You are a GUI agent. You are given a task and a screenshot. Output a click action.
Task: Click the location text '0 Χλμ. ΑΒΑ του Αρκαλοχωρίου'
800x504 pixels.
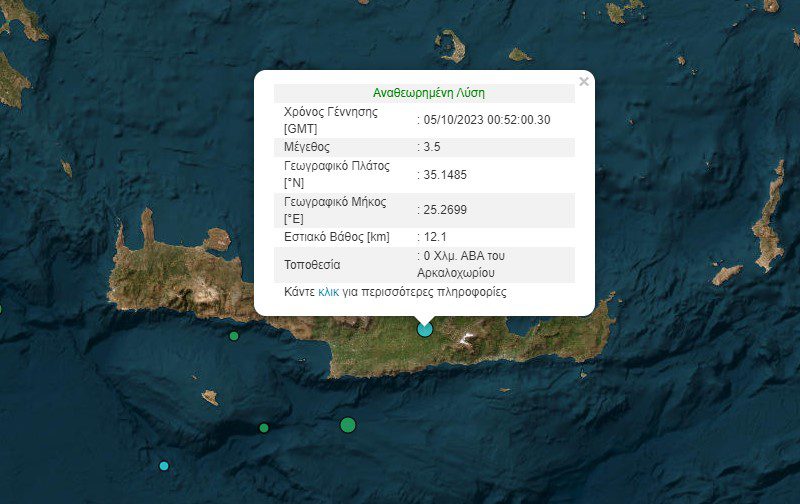click(461, 264)
